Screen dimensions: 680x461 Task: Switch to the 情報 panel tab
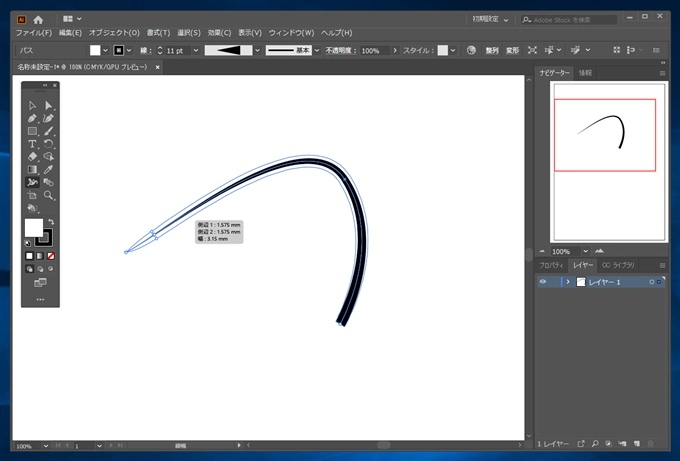pyautogui.click(x=585, y=73)
